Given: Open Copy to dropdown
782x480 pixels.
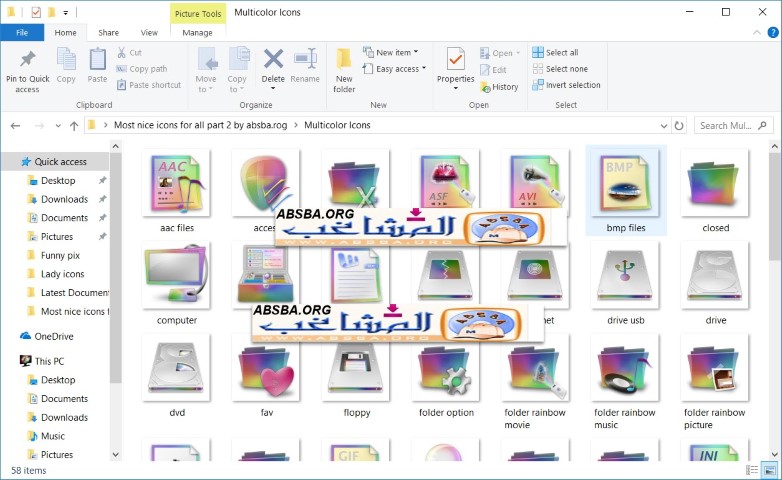Looking at the screenshot, I should tap(237, 70).
